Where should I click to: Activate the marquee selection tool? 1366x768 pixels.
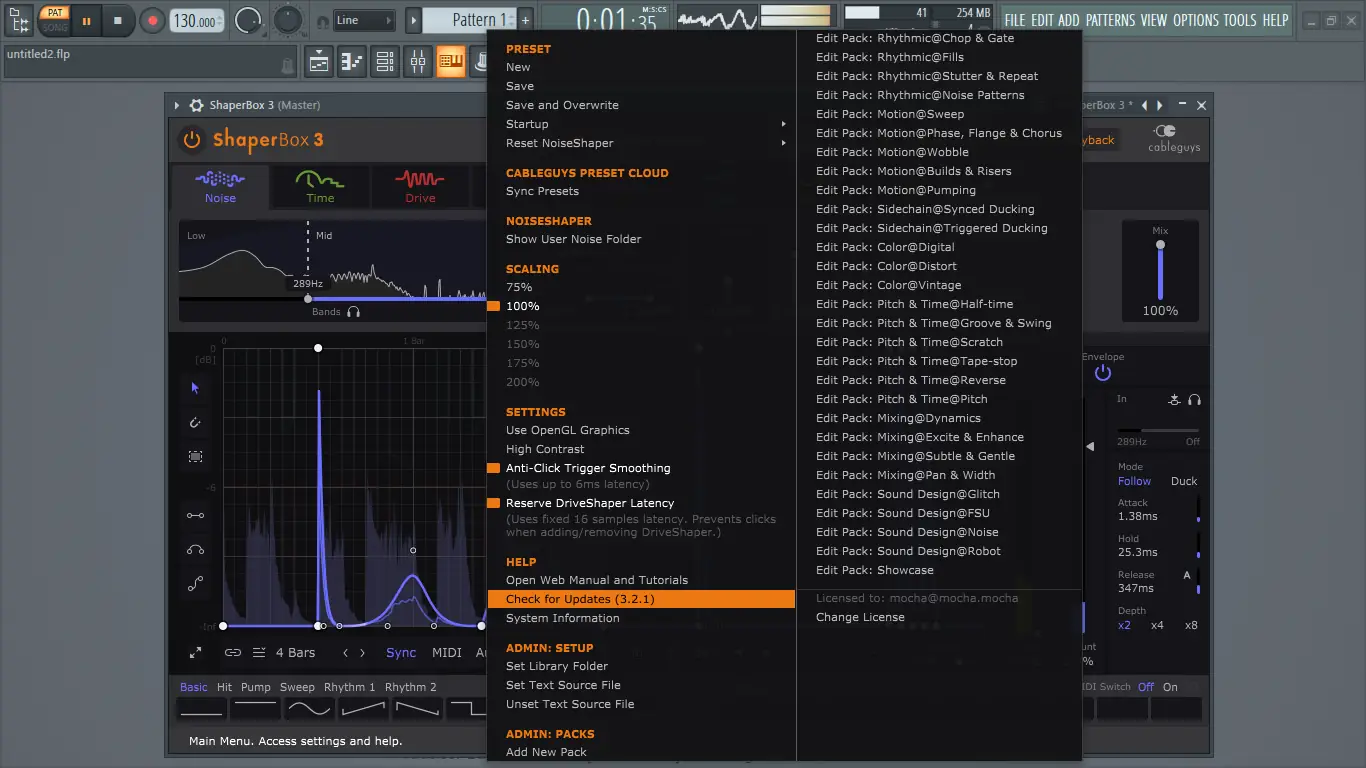(195, 457)
